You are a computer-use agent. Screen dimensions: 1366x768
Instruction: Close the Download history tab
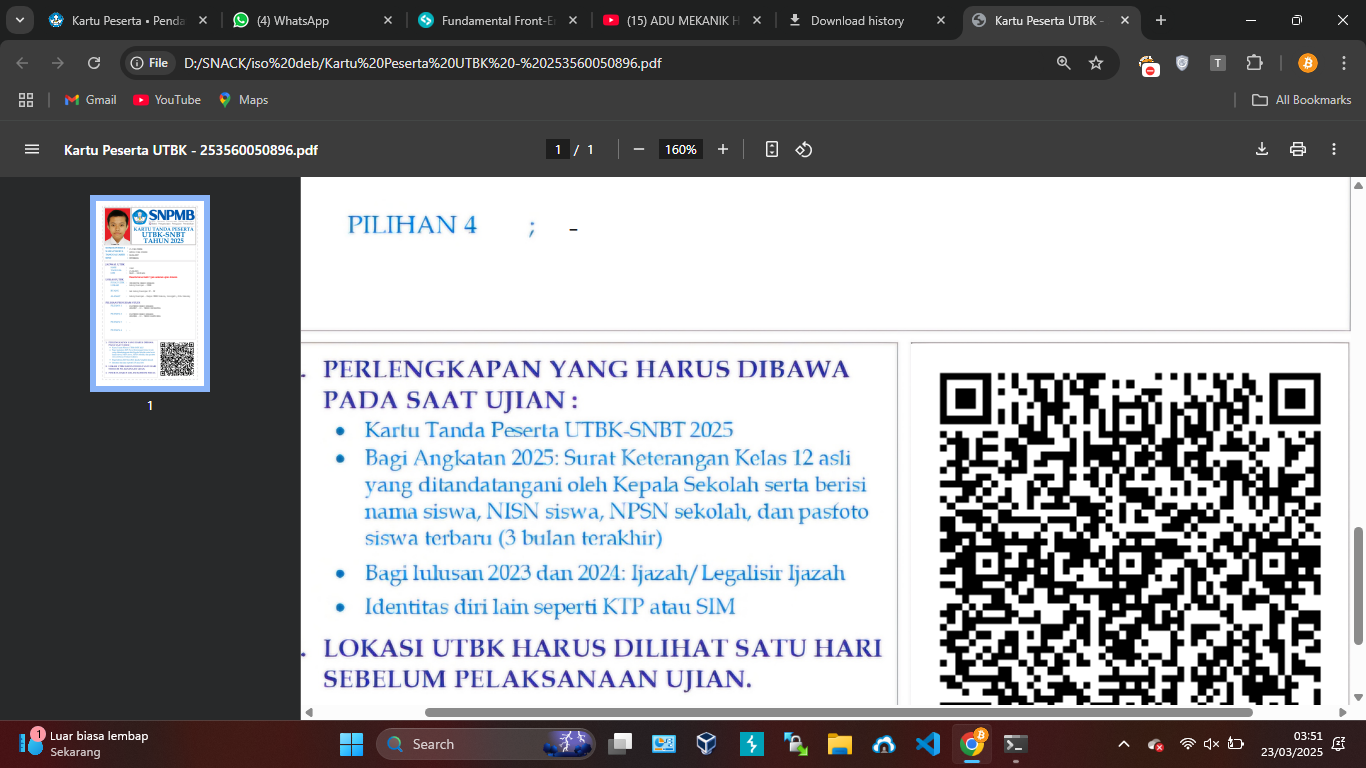tap(941, 20)
